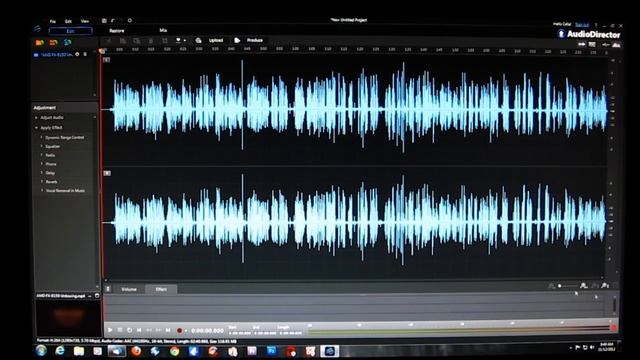
Task: Click the cut scissors toolbar icon
Action: [109, 40]
